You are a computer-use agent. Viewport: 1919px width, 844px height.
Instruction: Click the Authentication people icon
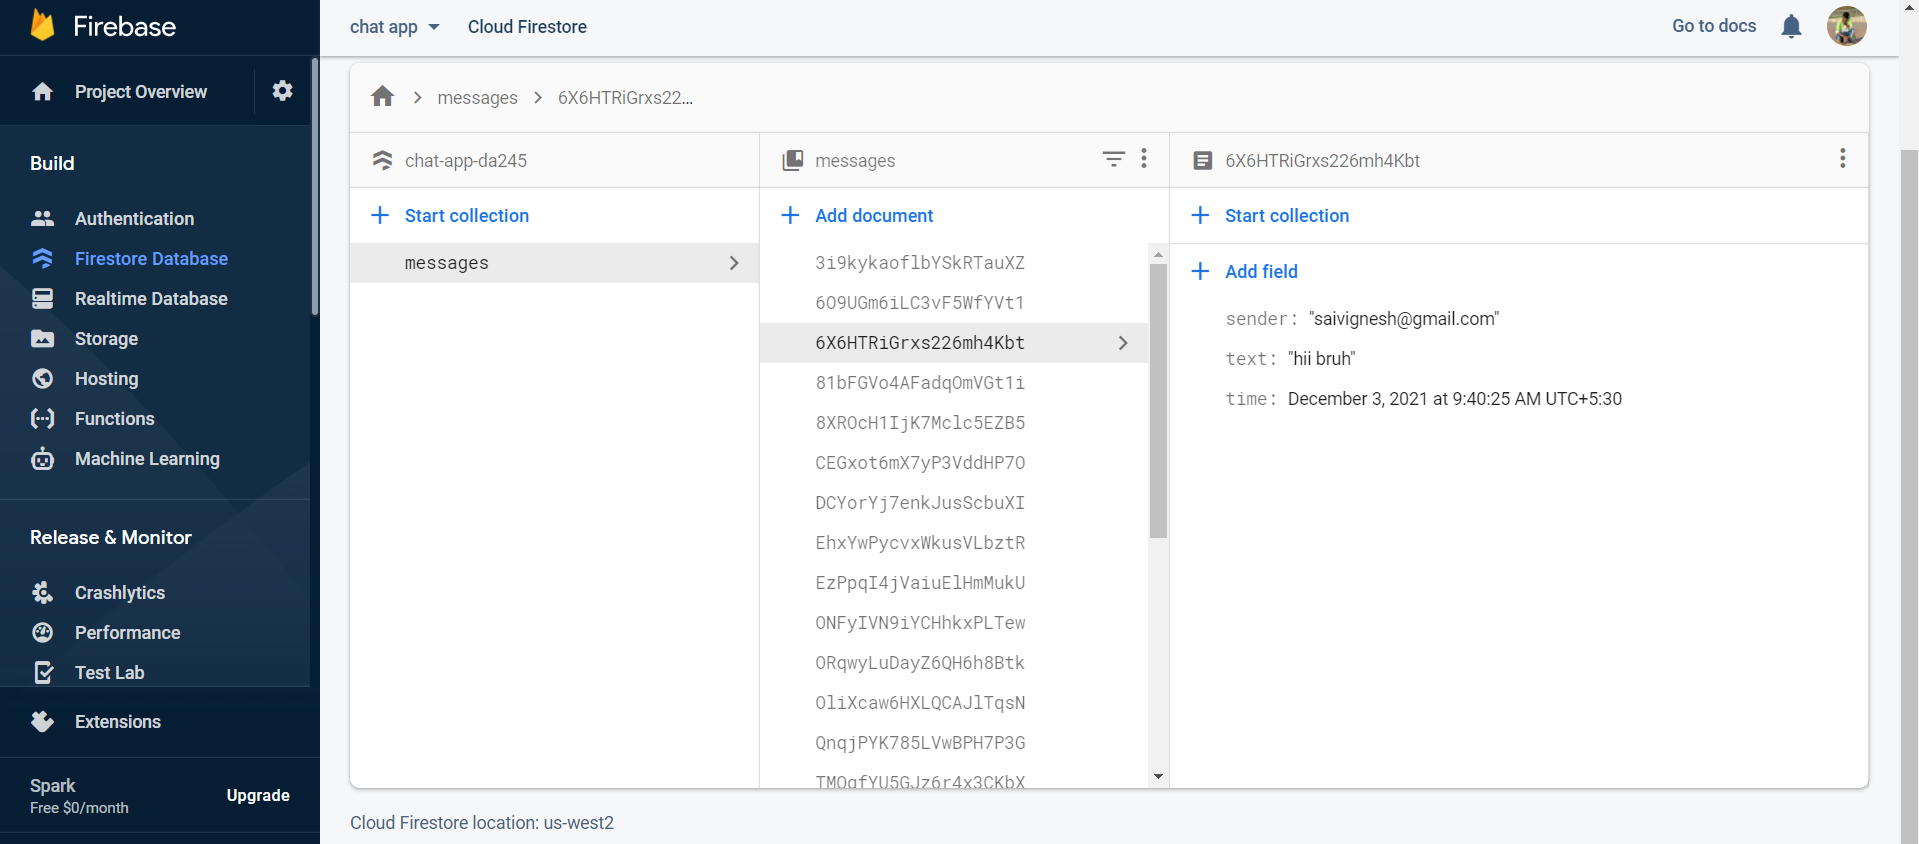[42, 218]
